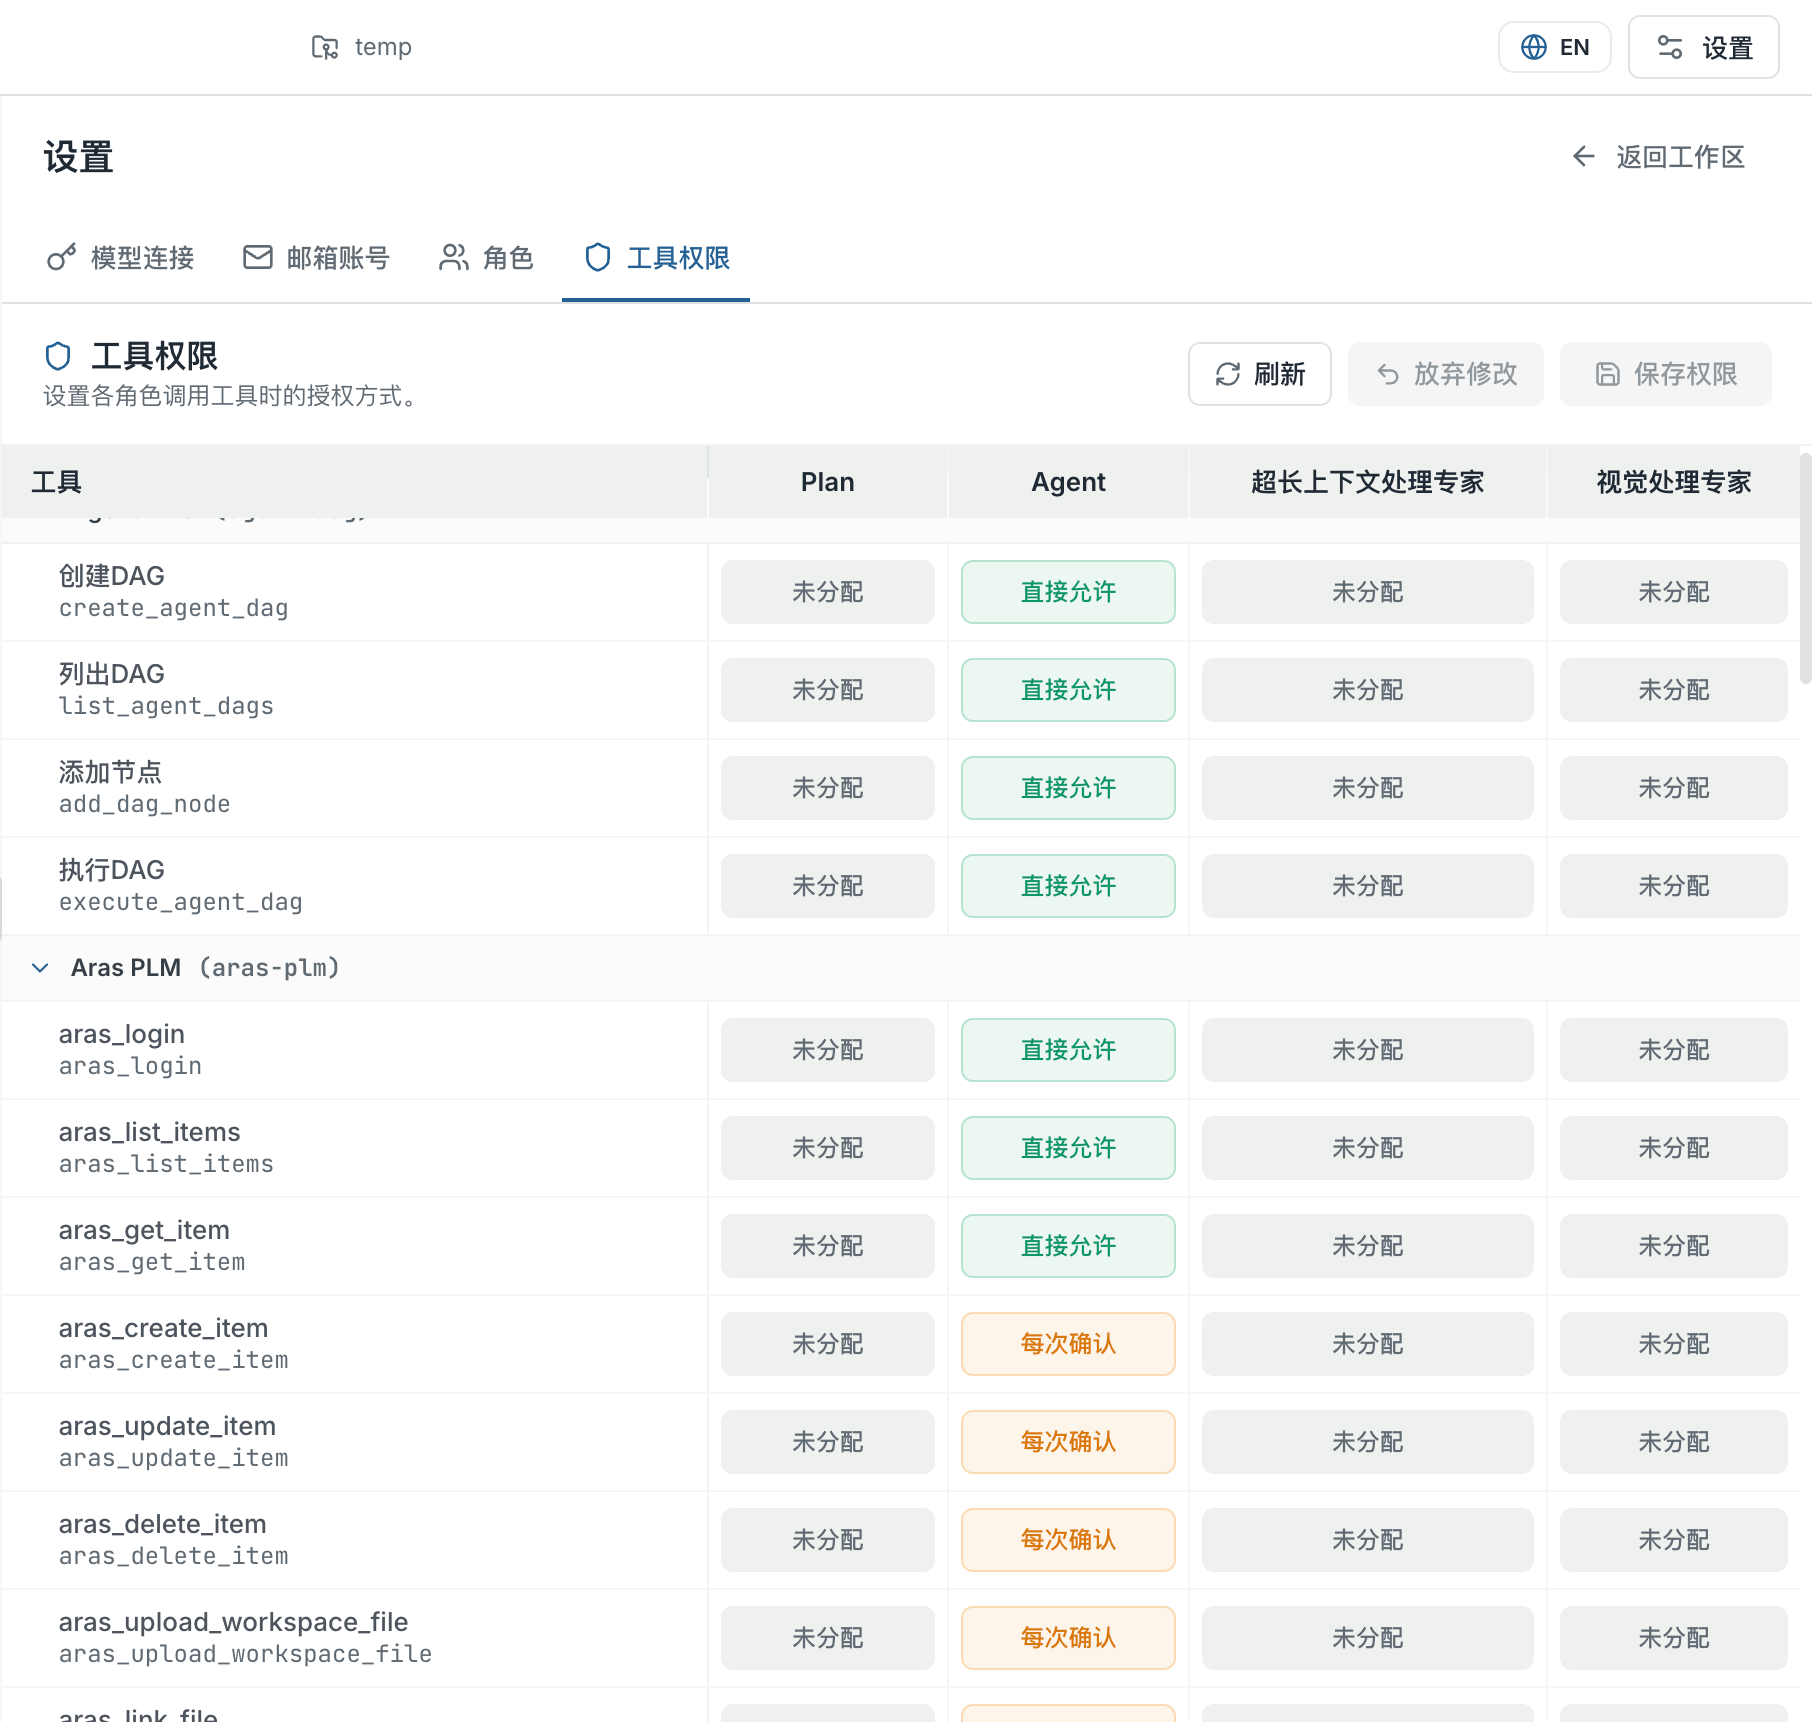Click the key icon for 模型连接
The image size is (1812, 1722).
point(62,258)
